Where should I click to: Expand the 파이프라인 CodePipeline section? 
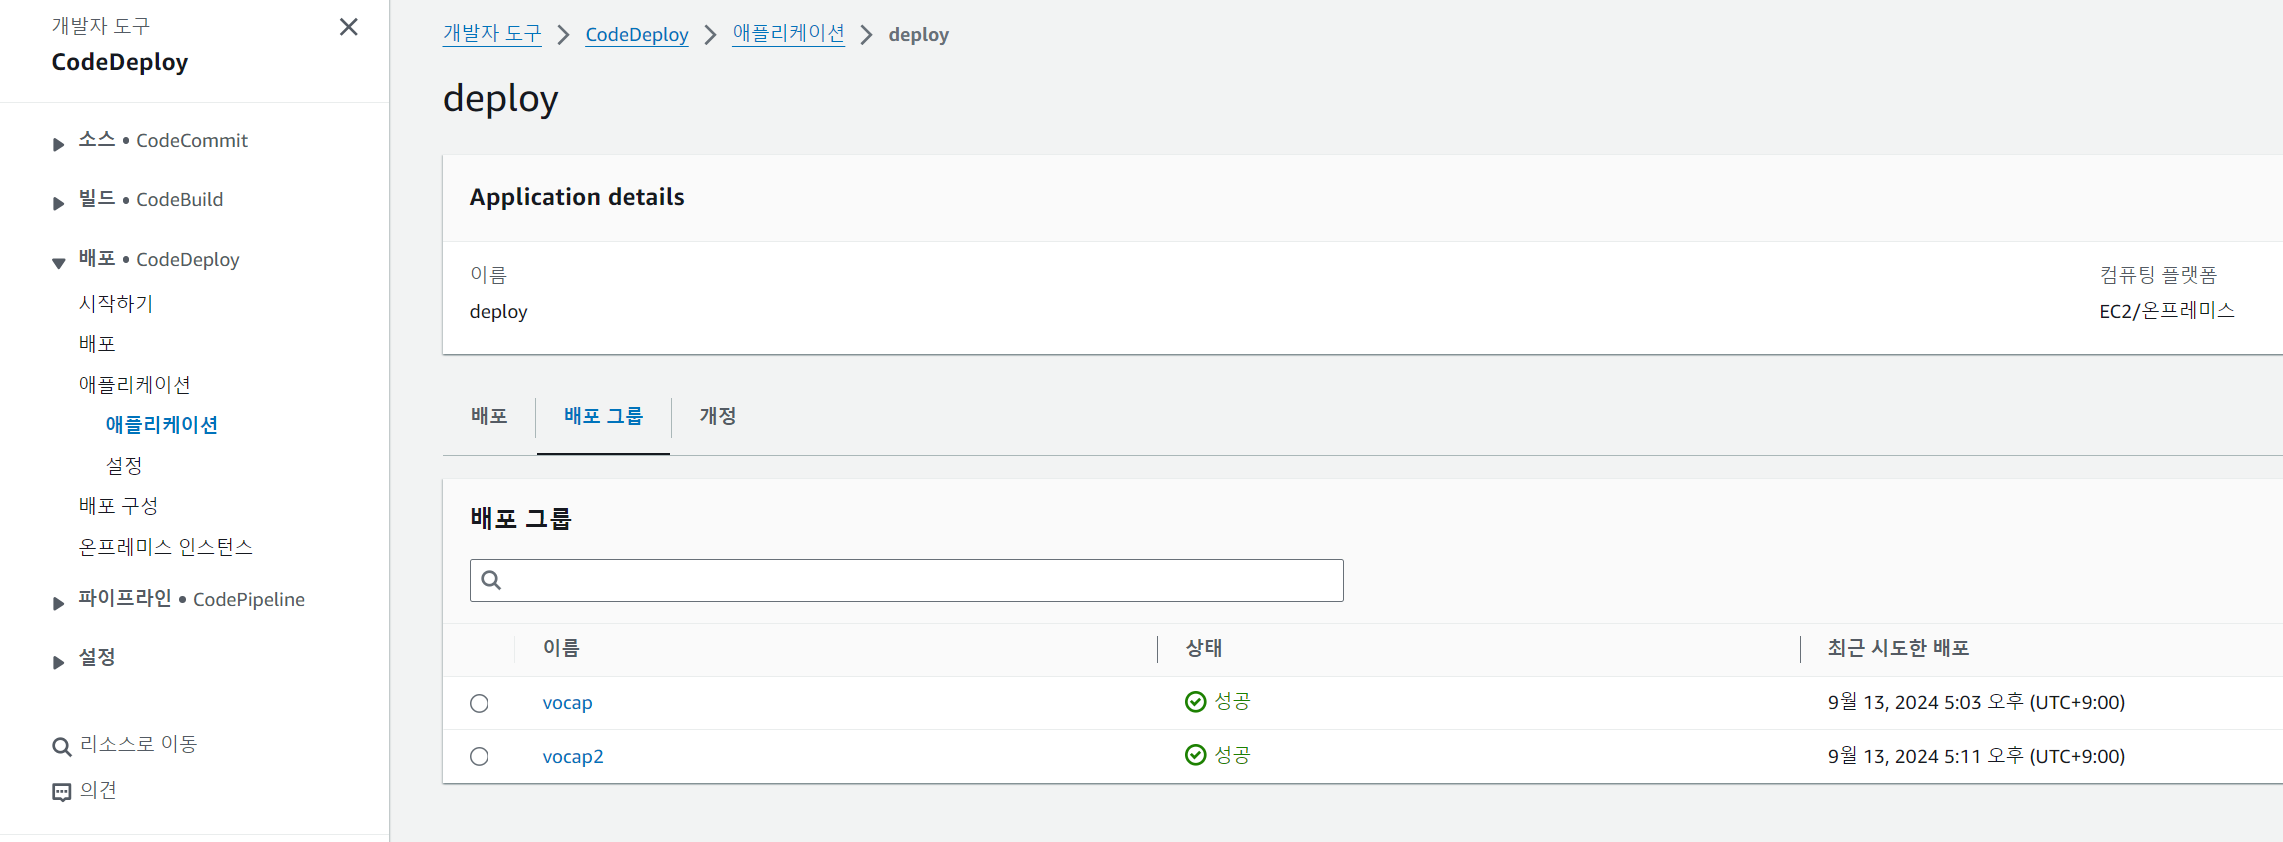(x=58, y=603)
